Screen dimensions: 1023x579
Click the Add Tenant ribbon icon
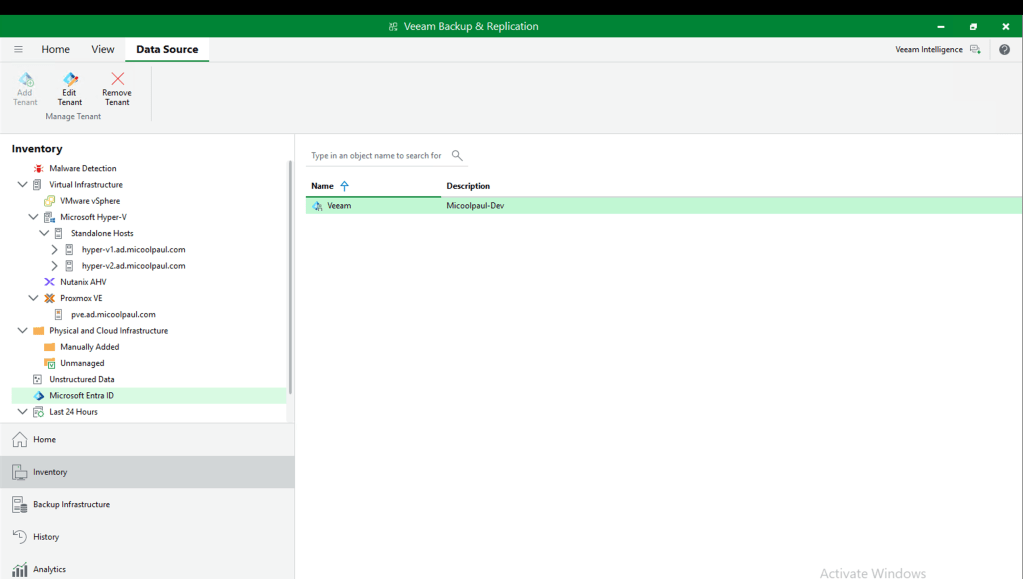click(x=25, y=80)
